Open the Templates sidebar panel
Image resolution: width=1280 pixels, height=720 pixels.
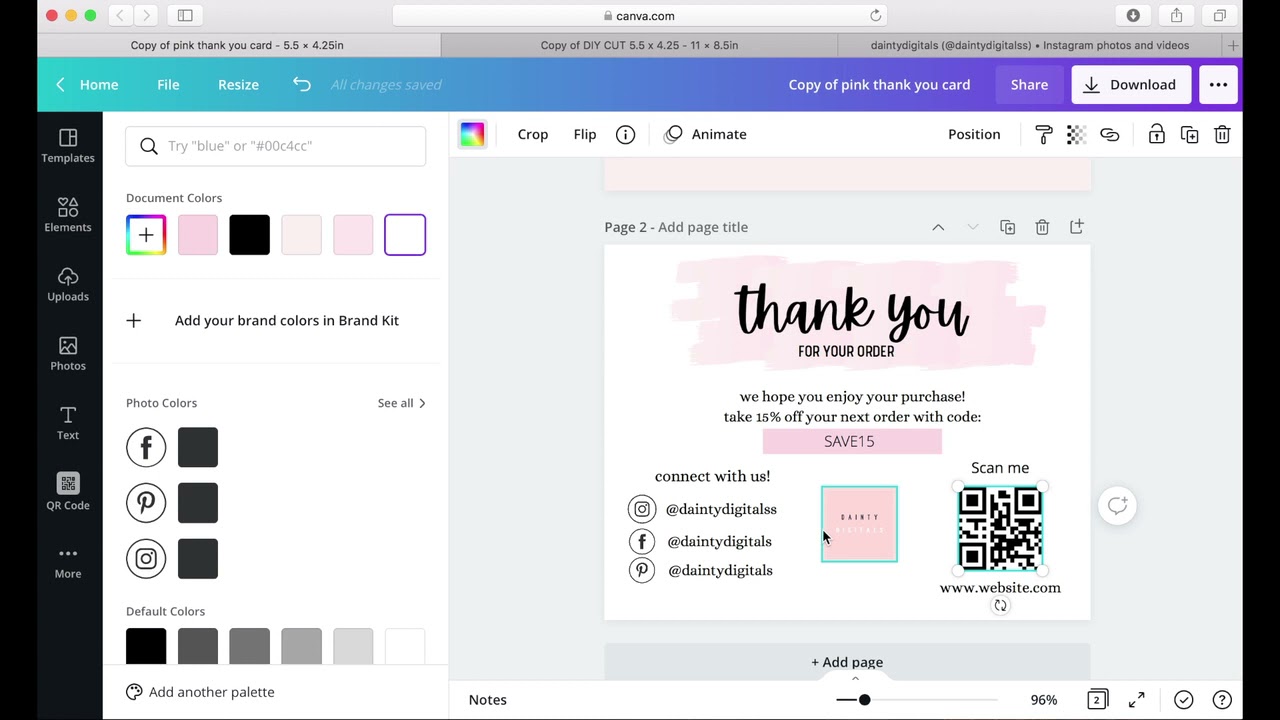tap(68, 146)
